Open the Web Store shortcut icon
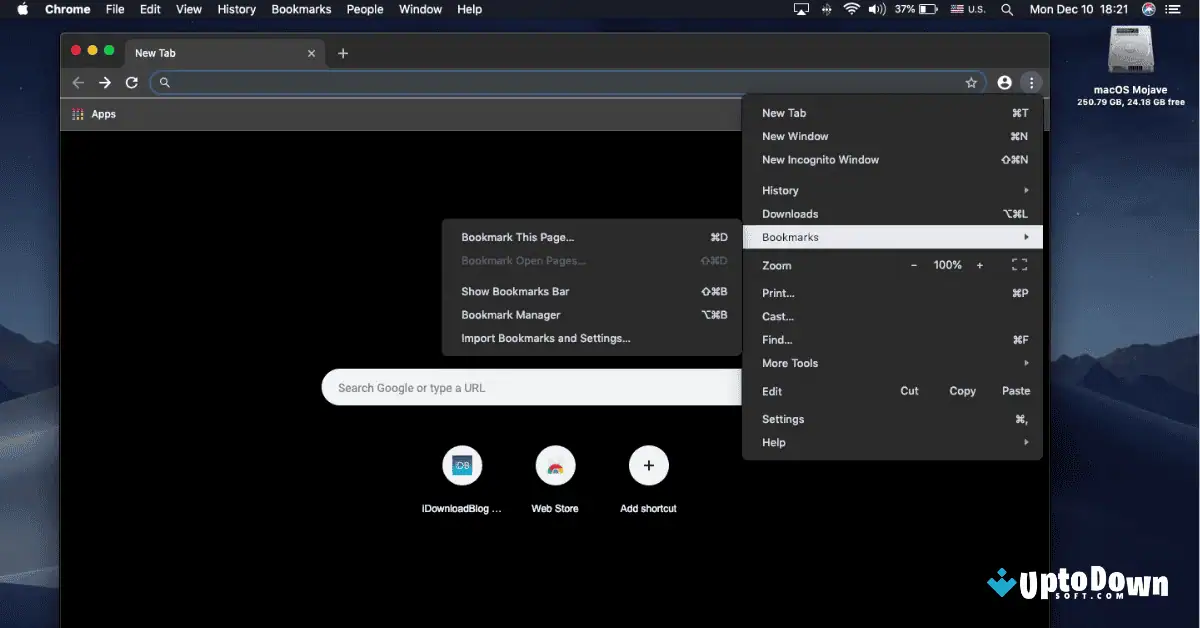Image resolution: width=1200 pixels, height=628 pixels. coord(555,465)
